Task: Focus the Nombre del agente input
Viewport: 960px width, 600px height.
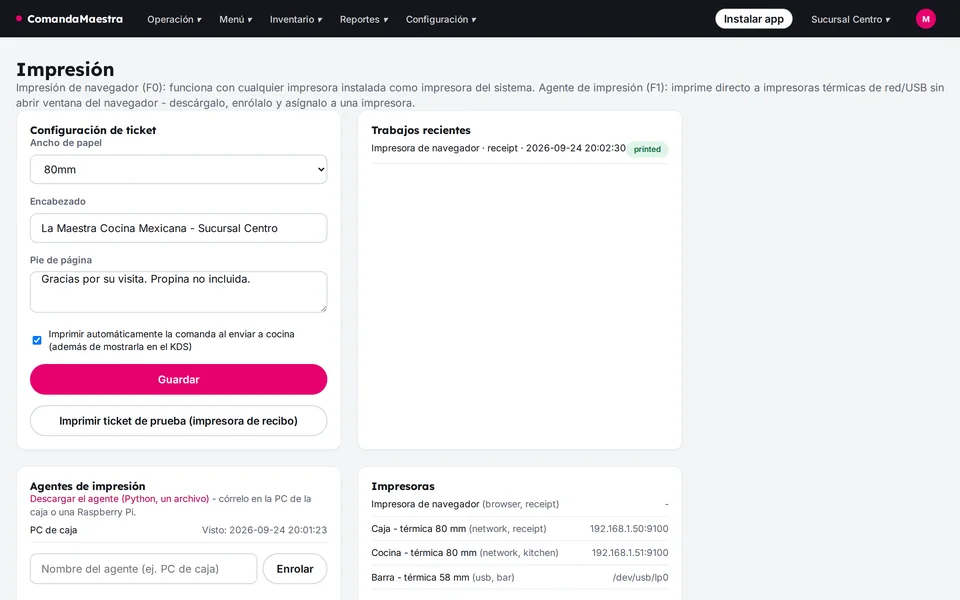Action: pyautogui.click(x=143, y=569)
